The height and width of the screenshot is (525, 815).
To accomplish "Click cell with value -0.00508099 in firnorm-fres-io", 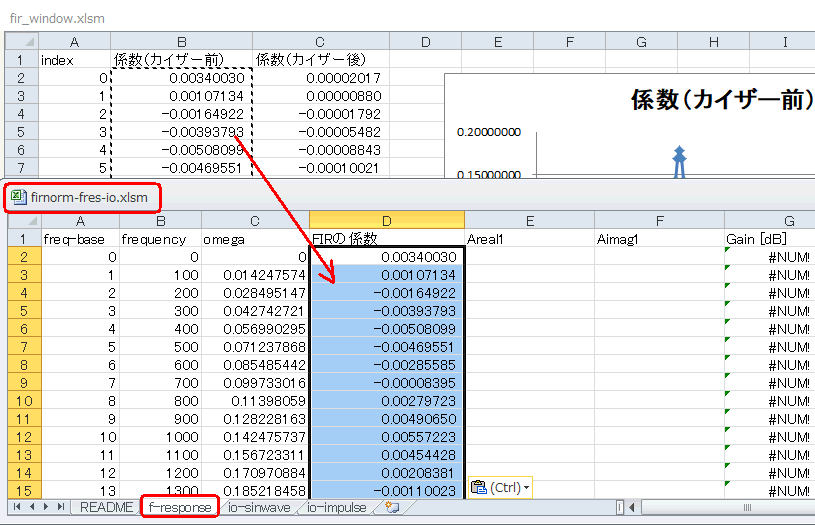I will point(387,329).
